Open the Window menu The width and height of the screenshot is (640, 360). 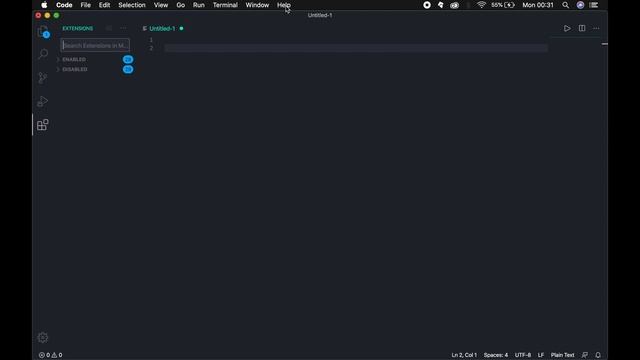tap(257, 5)
